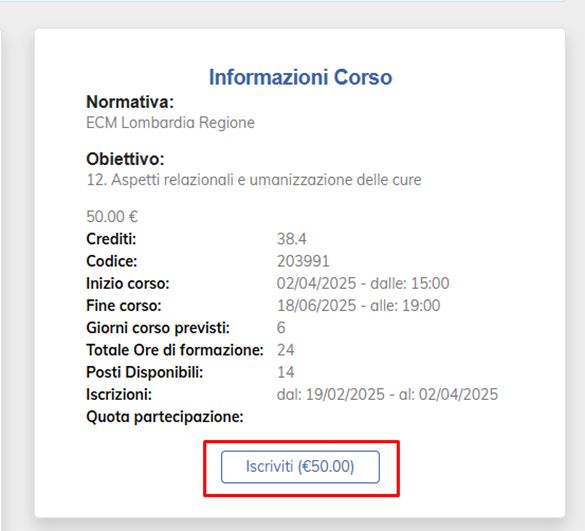Click the Inizio corso label

pos(128,284)
